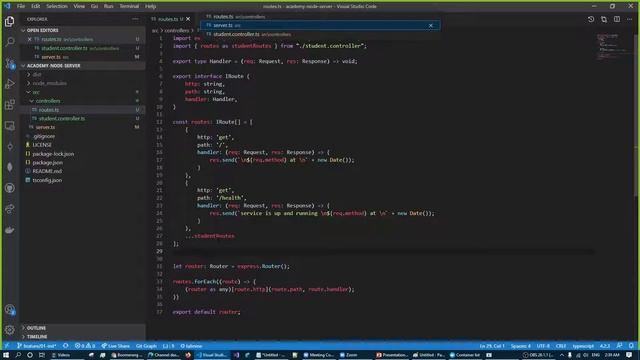The image size is (640, 360).
Task: Expand the dist folder
Action: point(37,74)
